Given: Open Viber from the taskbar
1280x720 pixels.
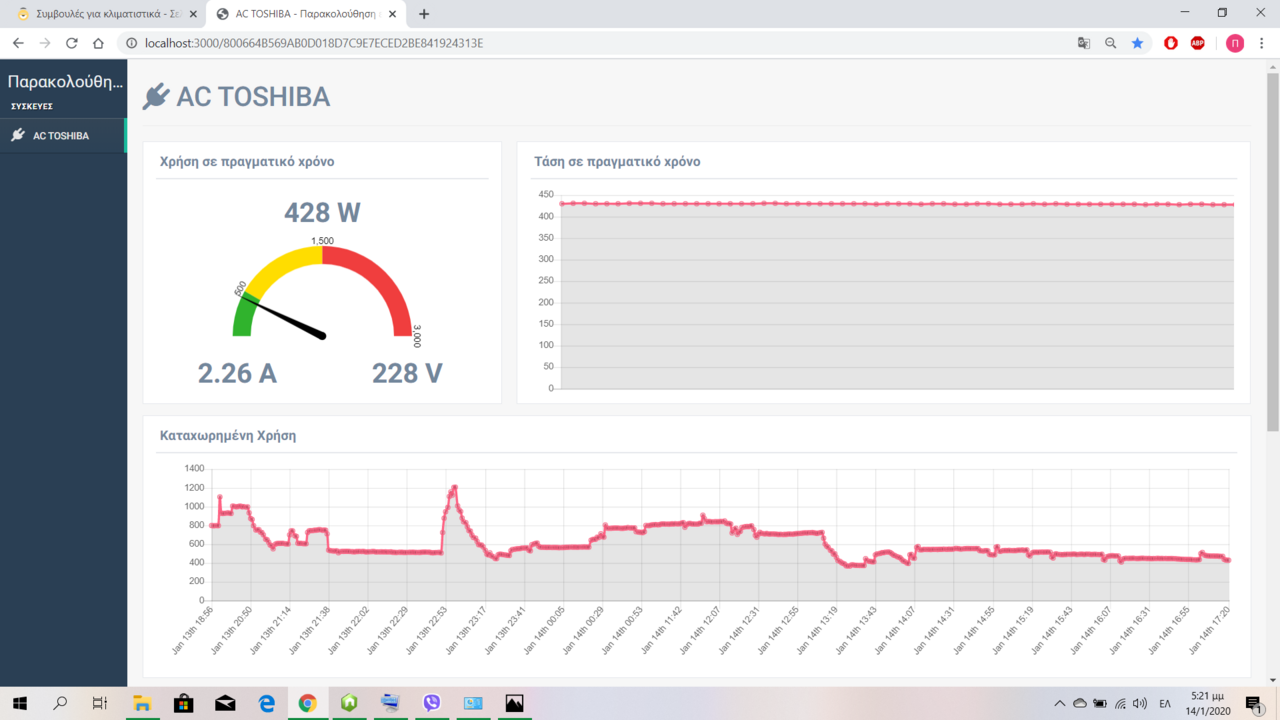Looking at the screenshot, I should 431,703.
